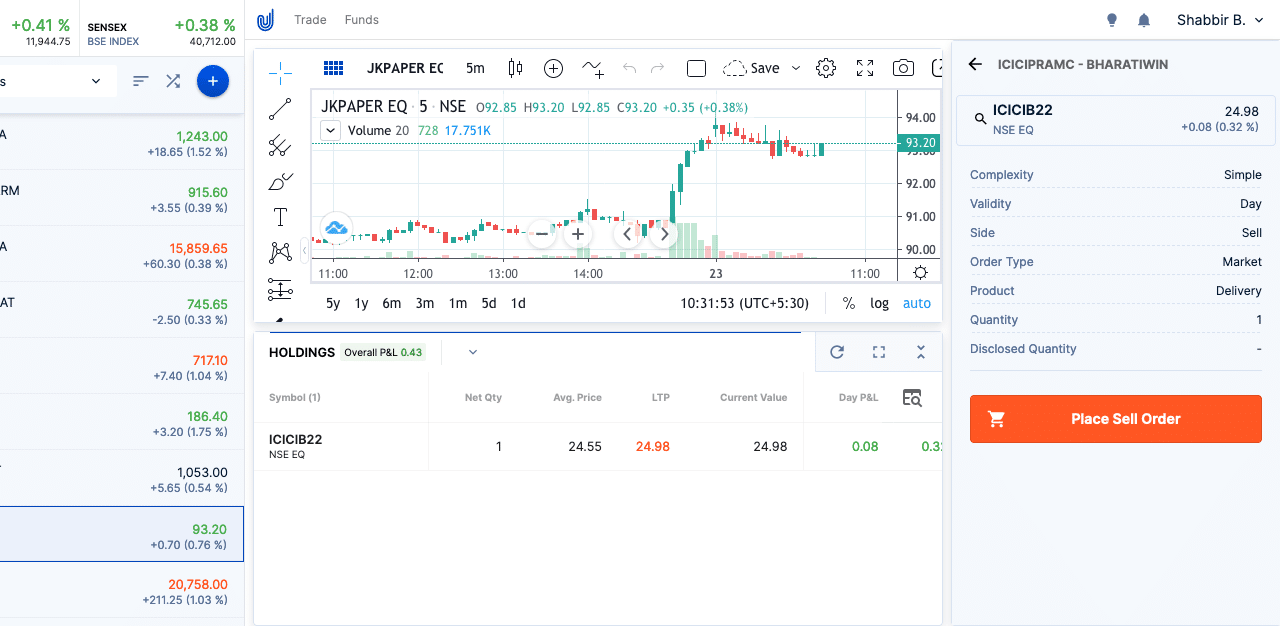Viewport: 1280px width, 626px height.
Task: Open the chart layout rectangle icon
Action: tap(697, 68)
